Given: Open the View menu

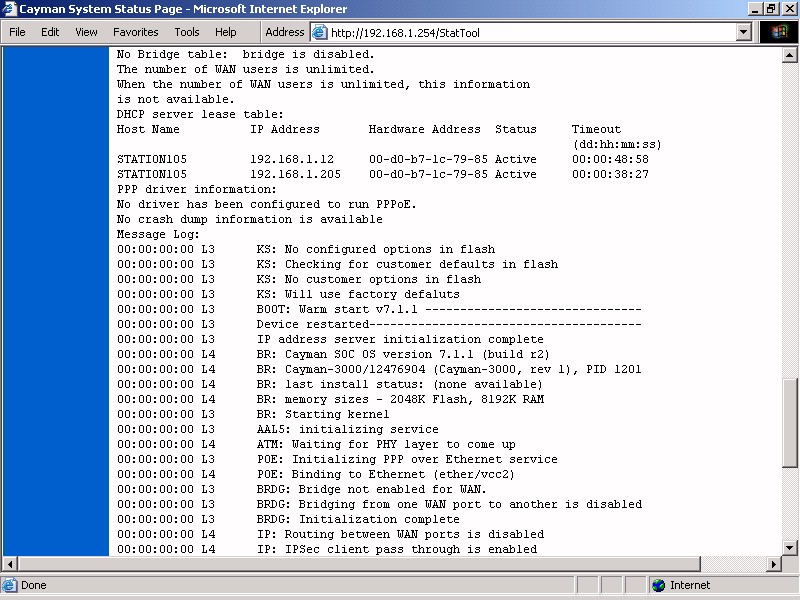Looking at the screenshot, I should pyautogui.click(x=86, y=32).
